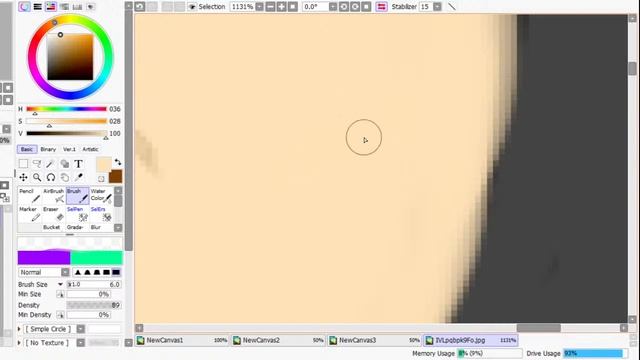Toggle the HSV slider panel icon
This screenshot has height=360, width=640.
(51, 7)
